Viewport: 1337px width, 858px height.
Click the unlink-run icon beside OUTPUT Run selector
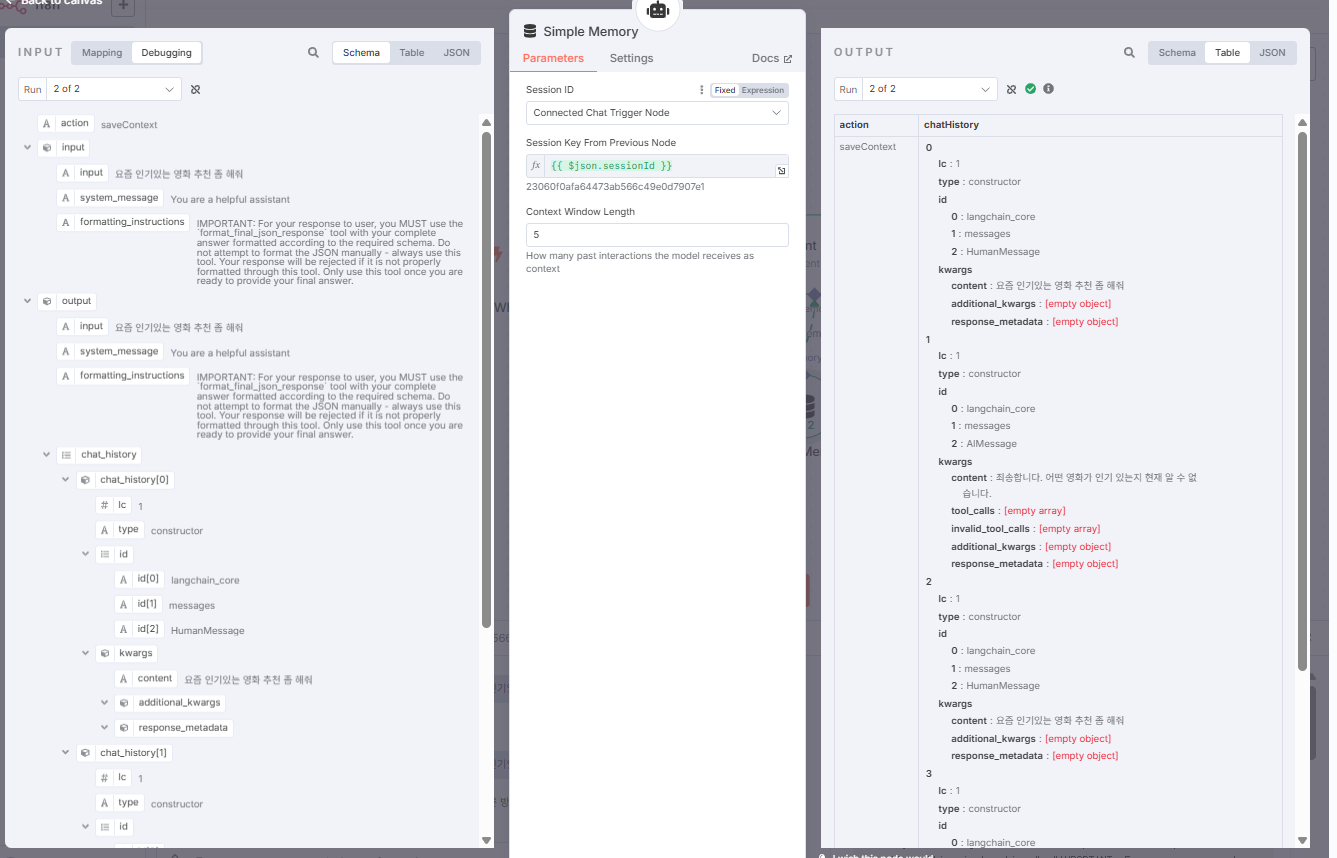pos(1011,89)
